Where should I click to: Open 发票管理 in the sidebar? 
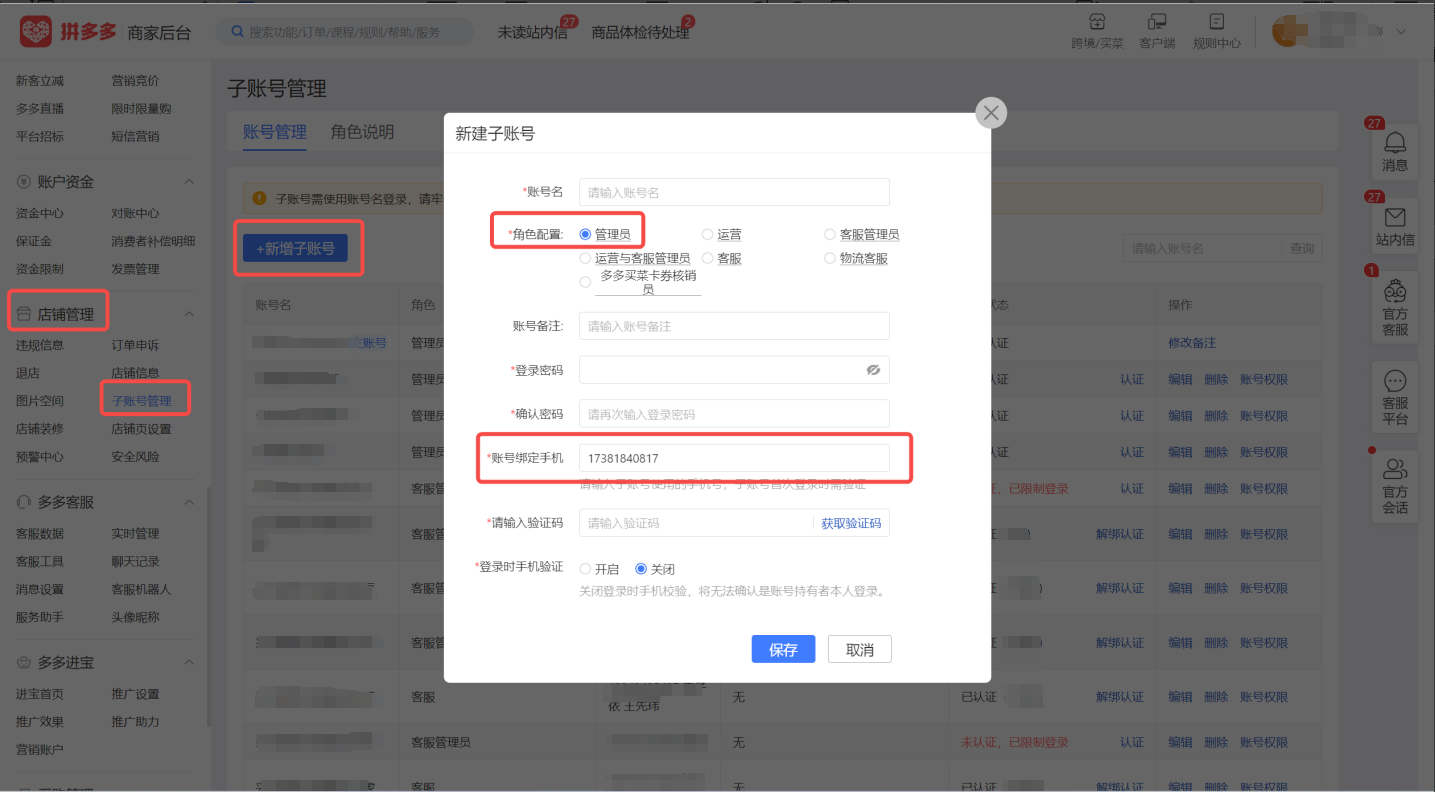coord(135,269)
